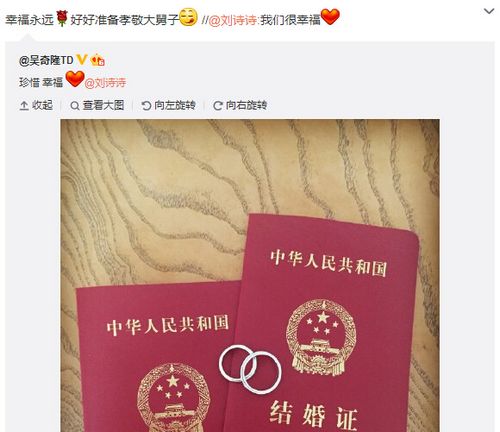
Task: Click the smiley face emoji after 大舅子
Action: (188, 17)
